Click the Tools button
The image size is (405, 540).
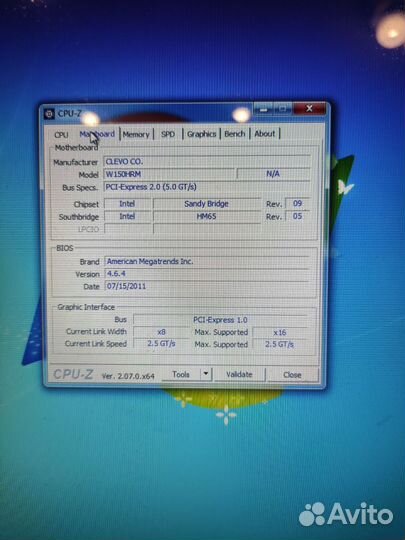(x=181, y=374)
